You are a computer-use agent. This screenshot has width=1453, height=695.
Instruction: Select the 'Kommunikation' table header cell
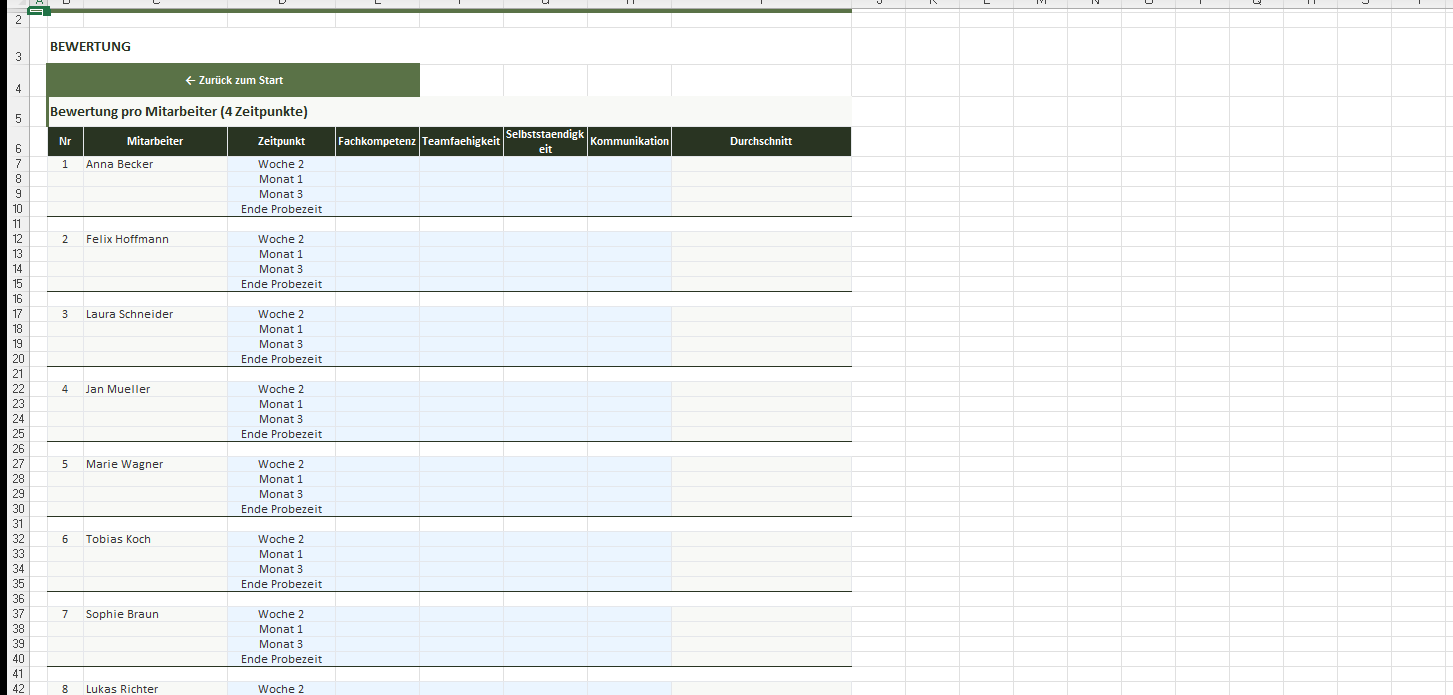point(629,142)
